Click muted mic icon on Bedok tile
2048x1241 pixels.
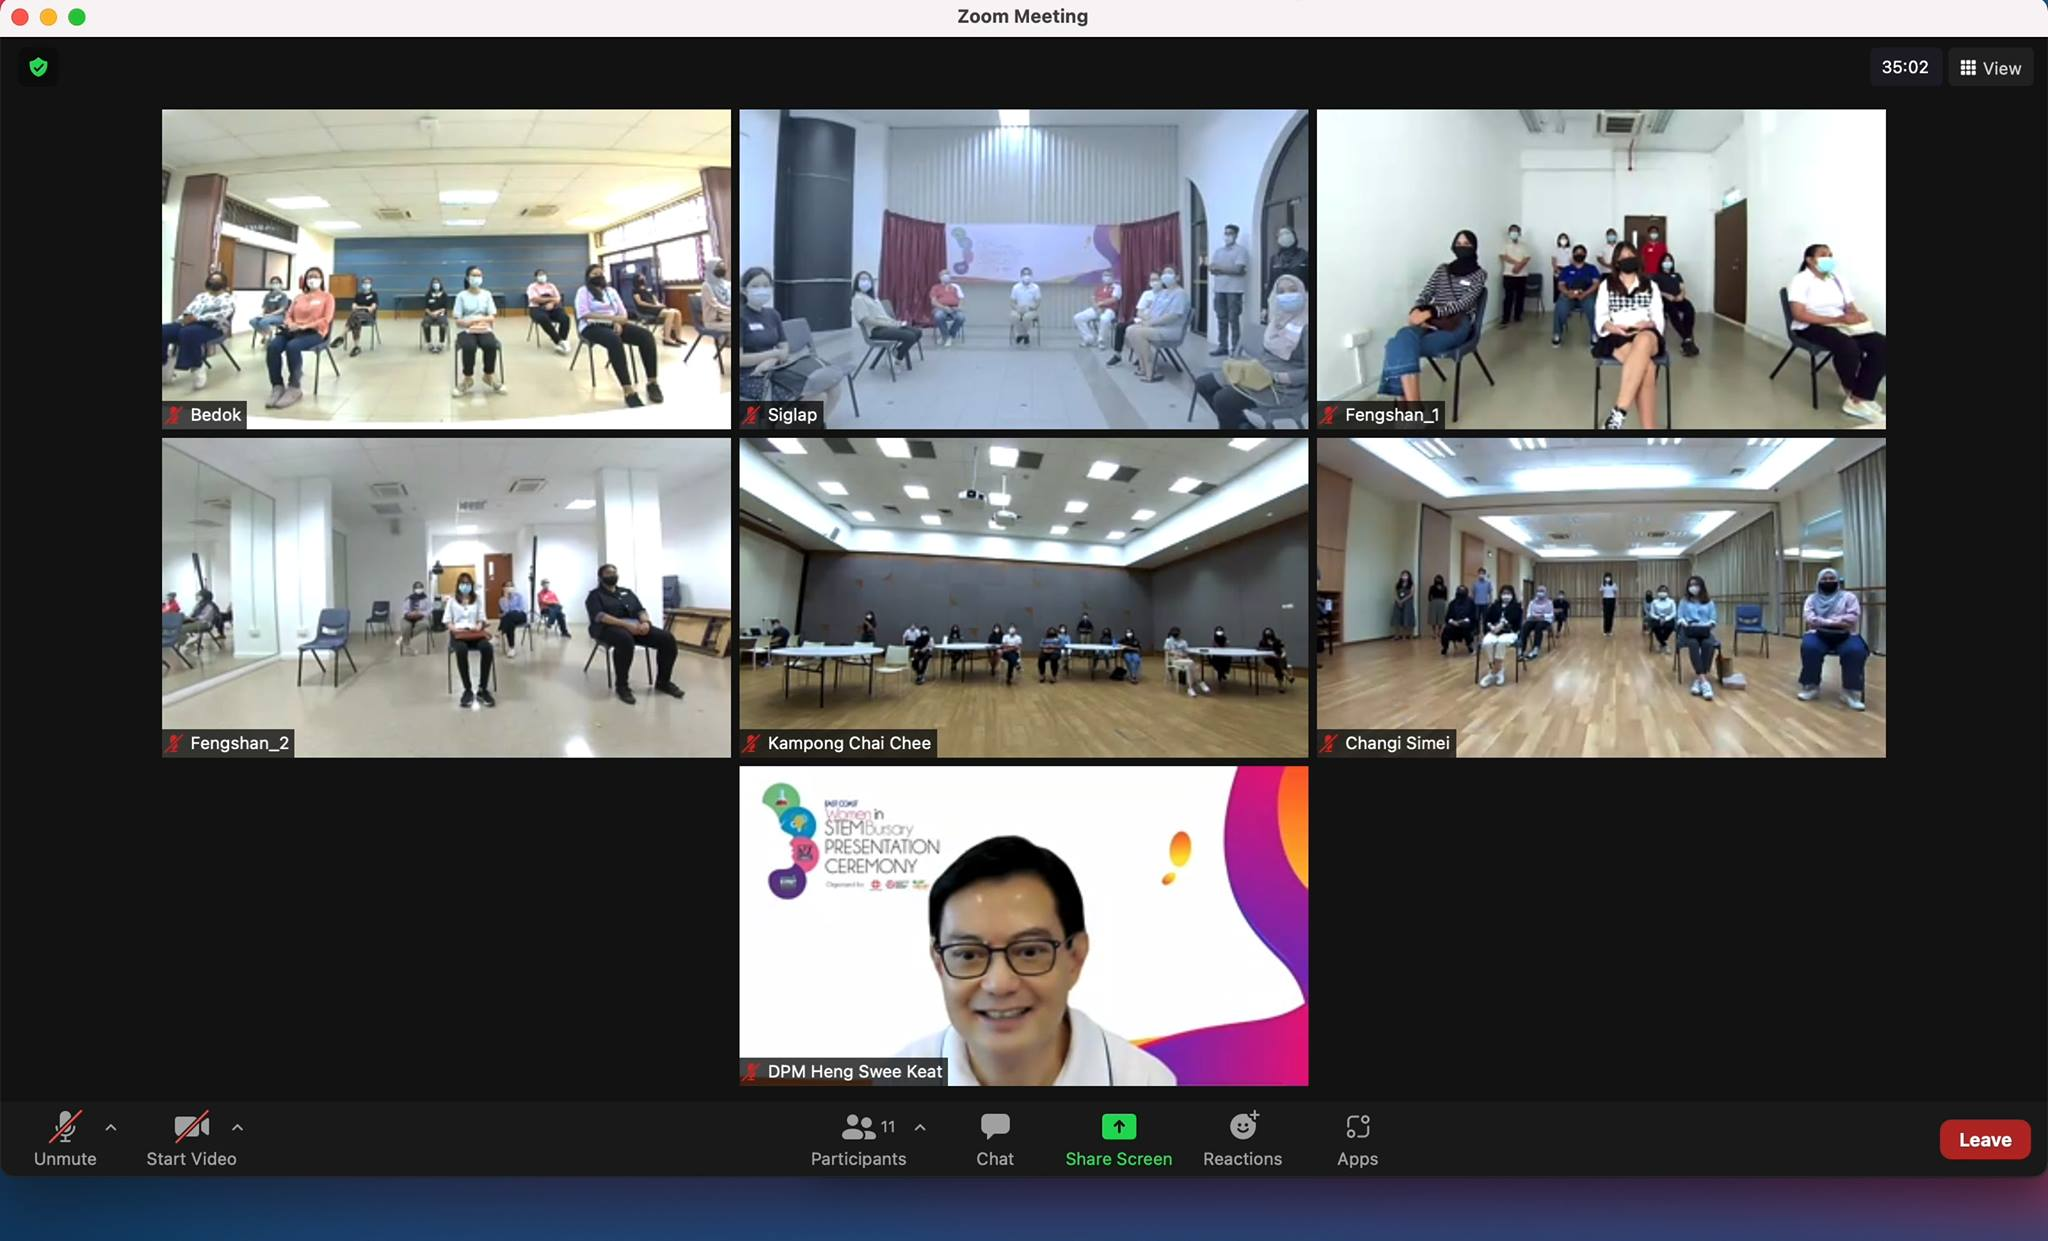(174, 414)
